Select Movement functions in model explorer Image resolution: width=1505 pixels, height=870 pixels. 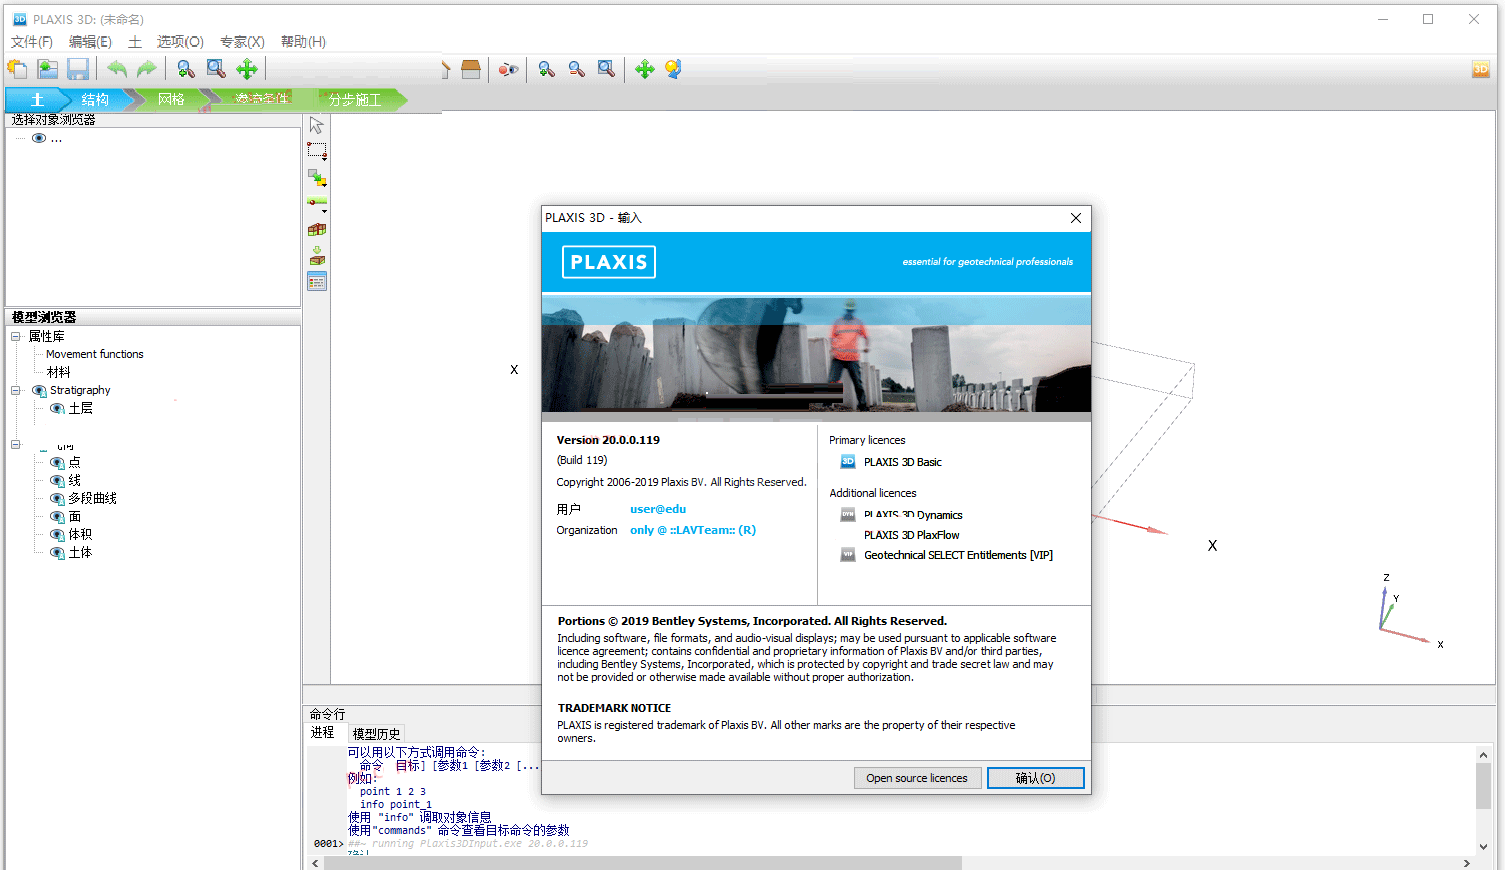point(95,354)
